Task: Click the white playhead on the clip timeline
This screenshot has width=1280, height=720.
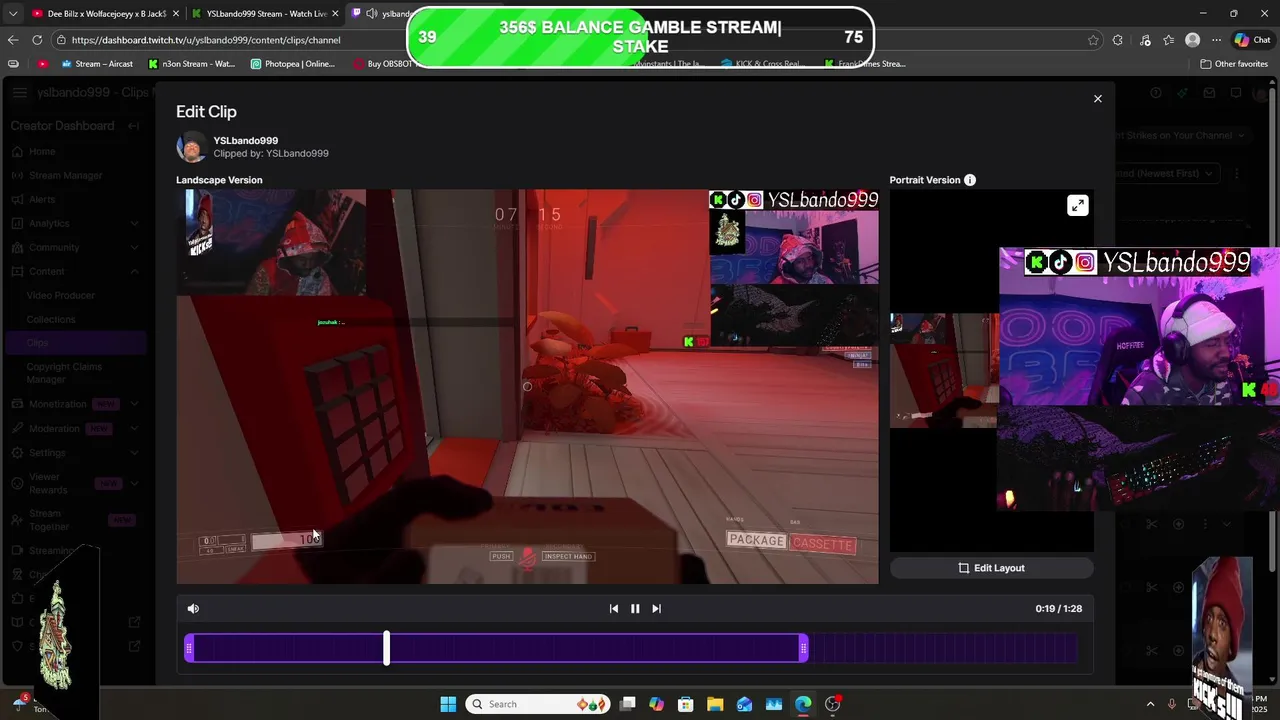Action: pyautogui.click(x=386, y=649)
